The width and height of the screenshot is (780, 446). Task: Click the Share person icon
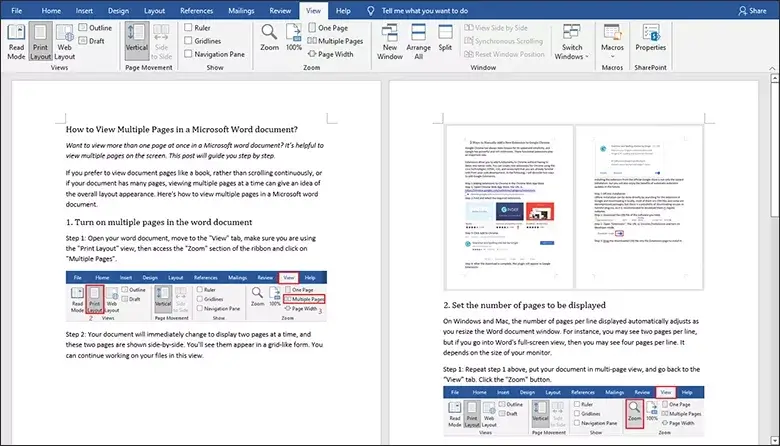pos(743,10)
